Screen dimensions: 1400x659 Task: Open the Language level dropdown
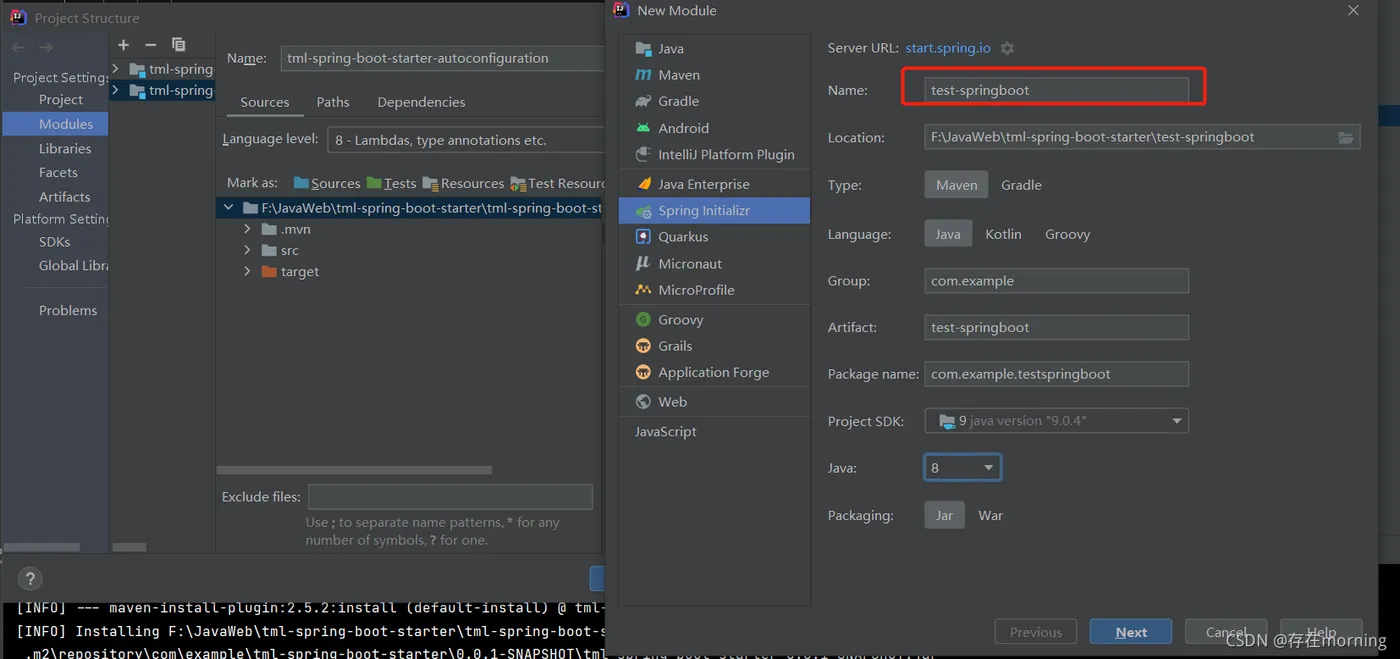pos(466,140)
